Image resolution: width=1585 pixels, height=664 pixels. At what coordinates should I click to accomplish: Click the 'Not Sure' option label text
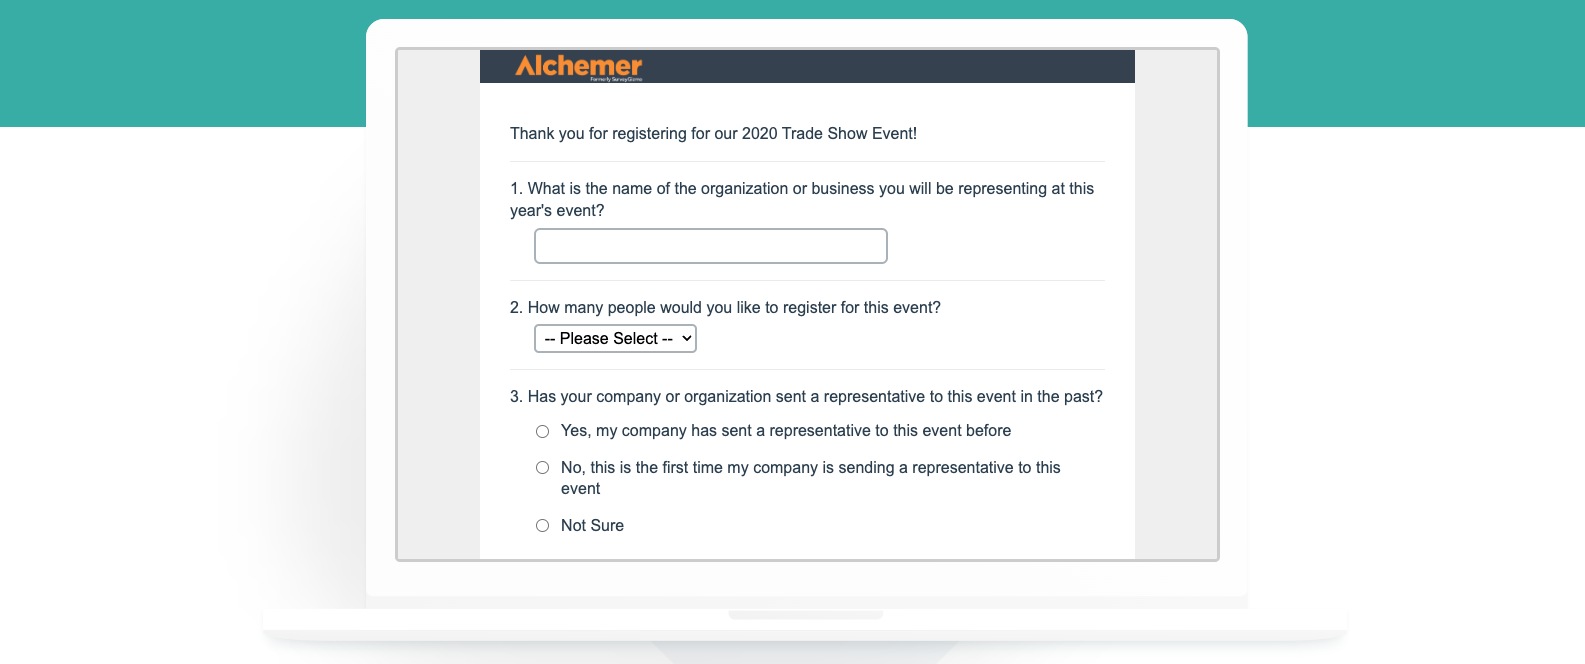point(592,525)
